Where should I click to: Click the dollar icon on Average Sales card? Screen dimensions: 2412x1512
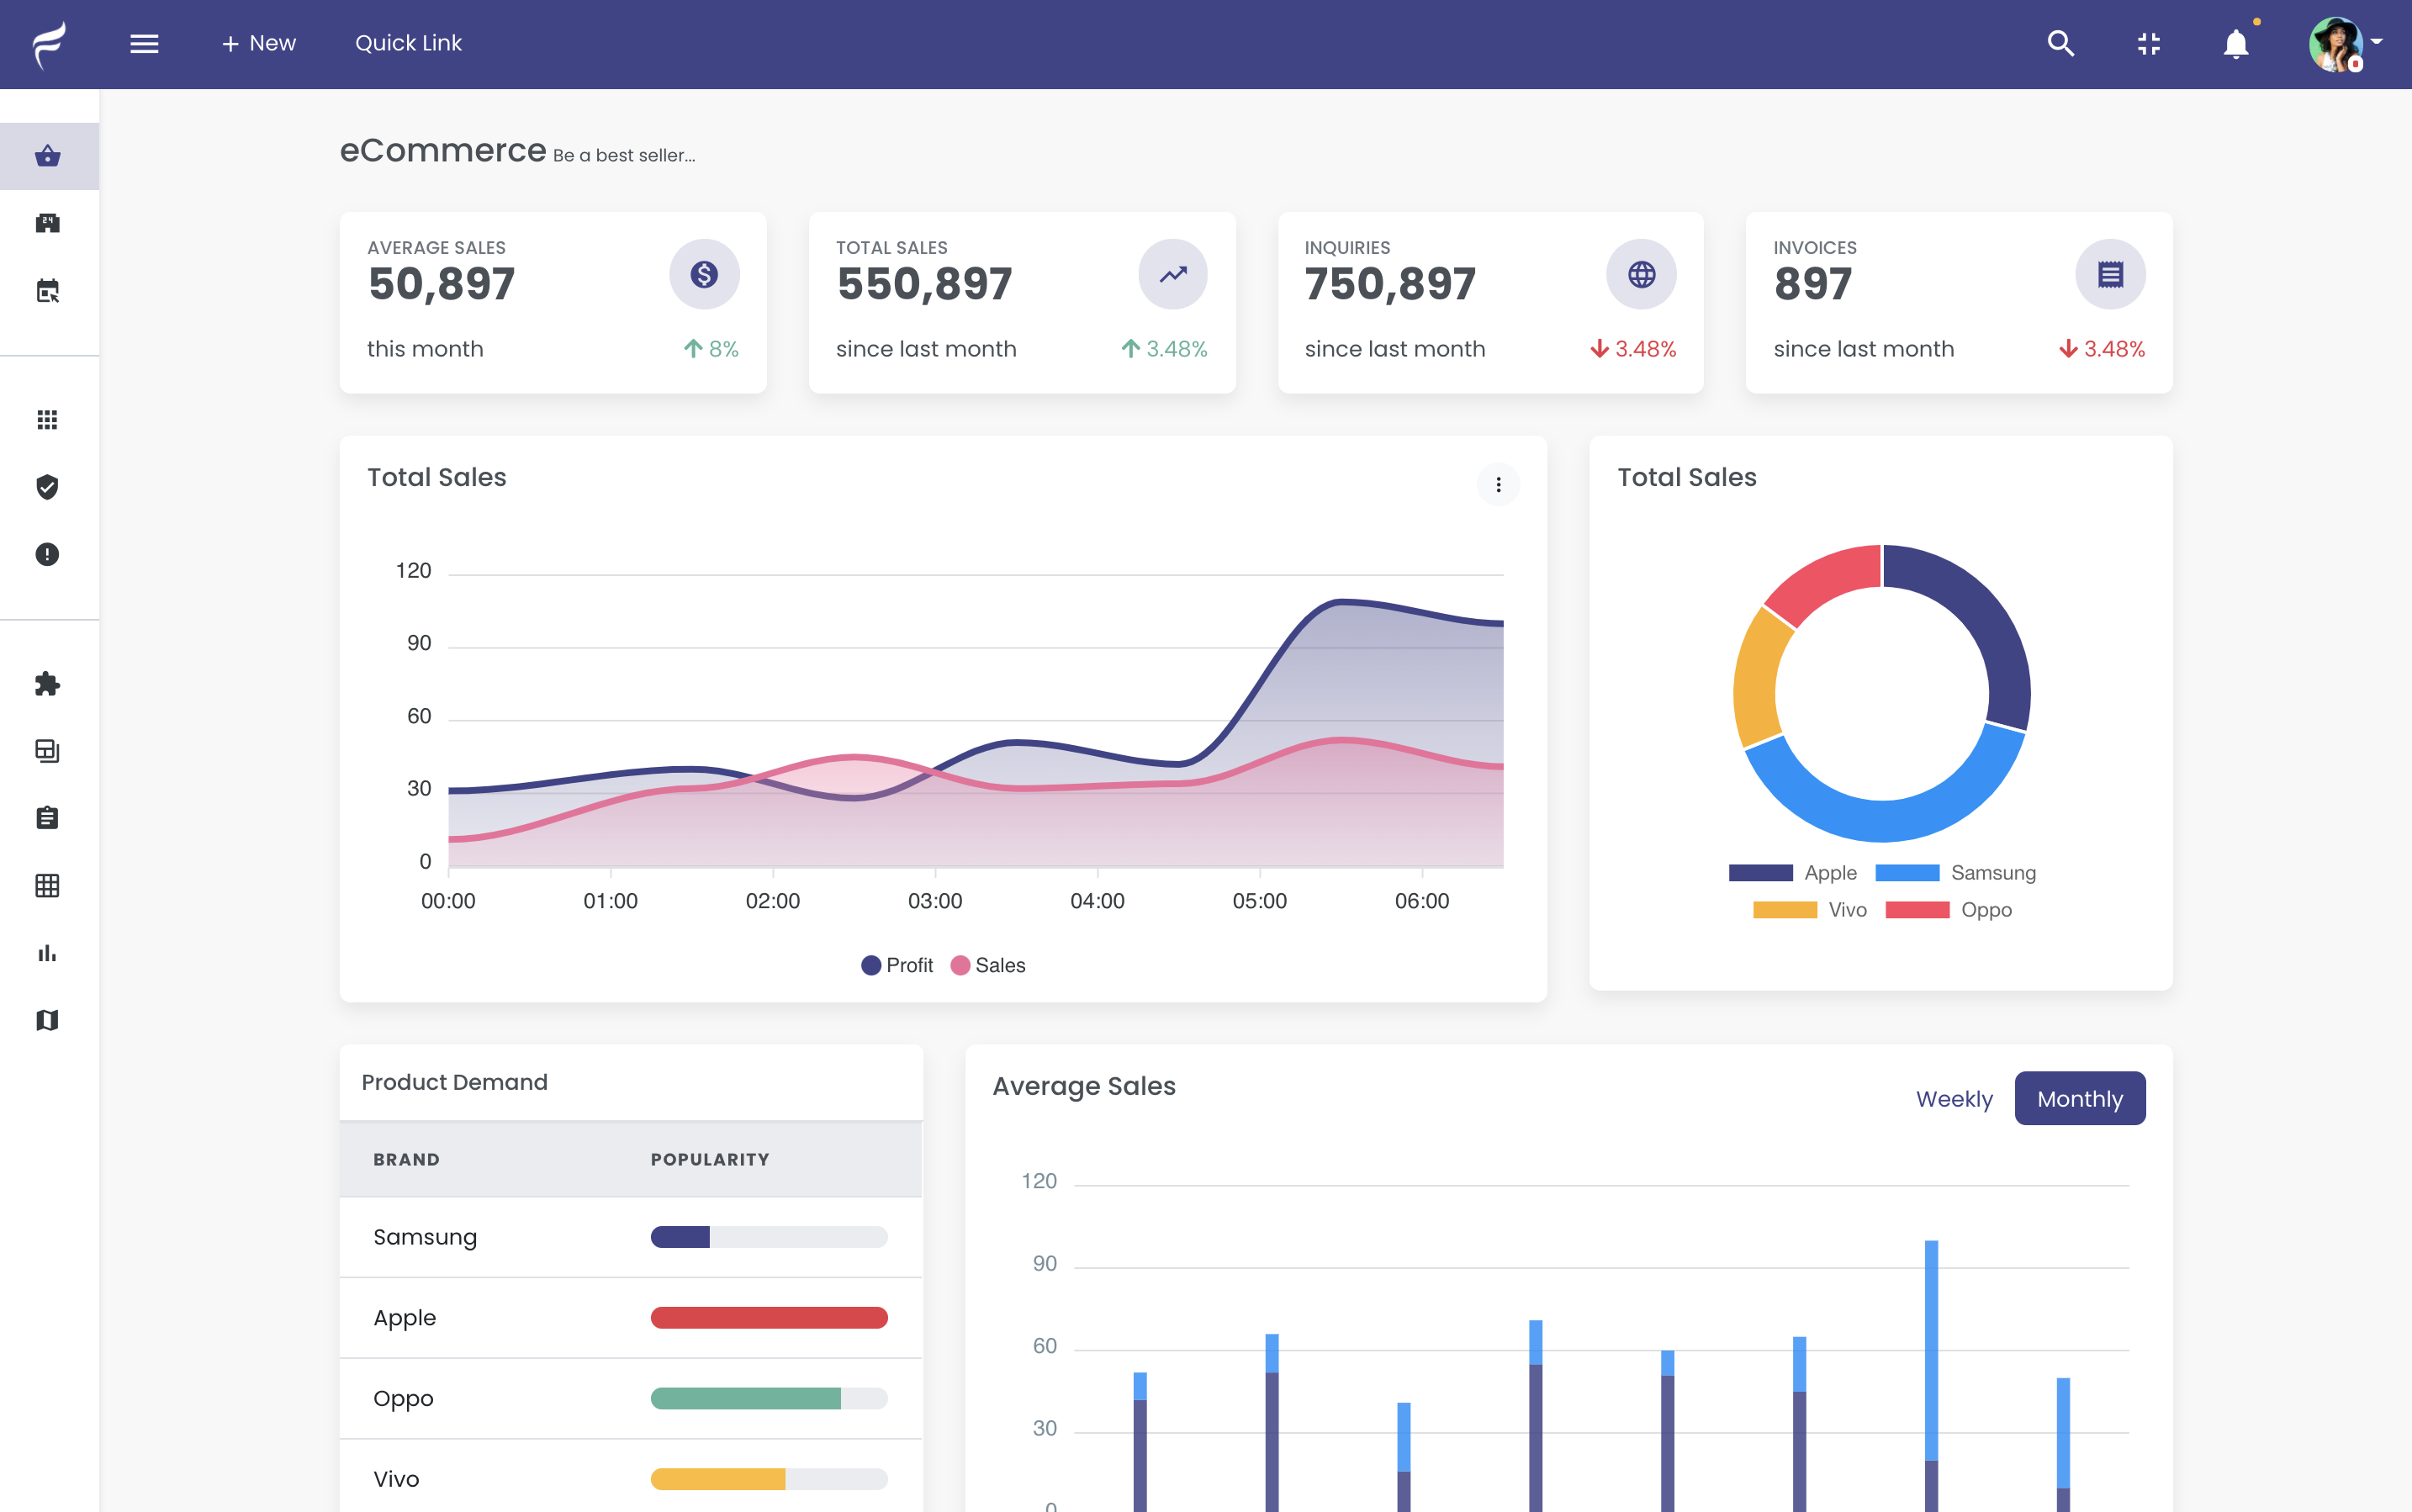tap(704, 274)
